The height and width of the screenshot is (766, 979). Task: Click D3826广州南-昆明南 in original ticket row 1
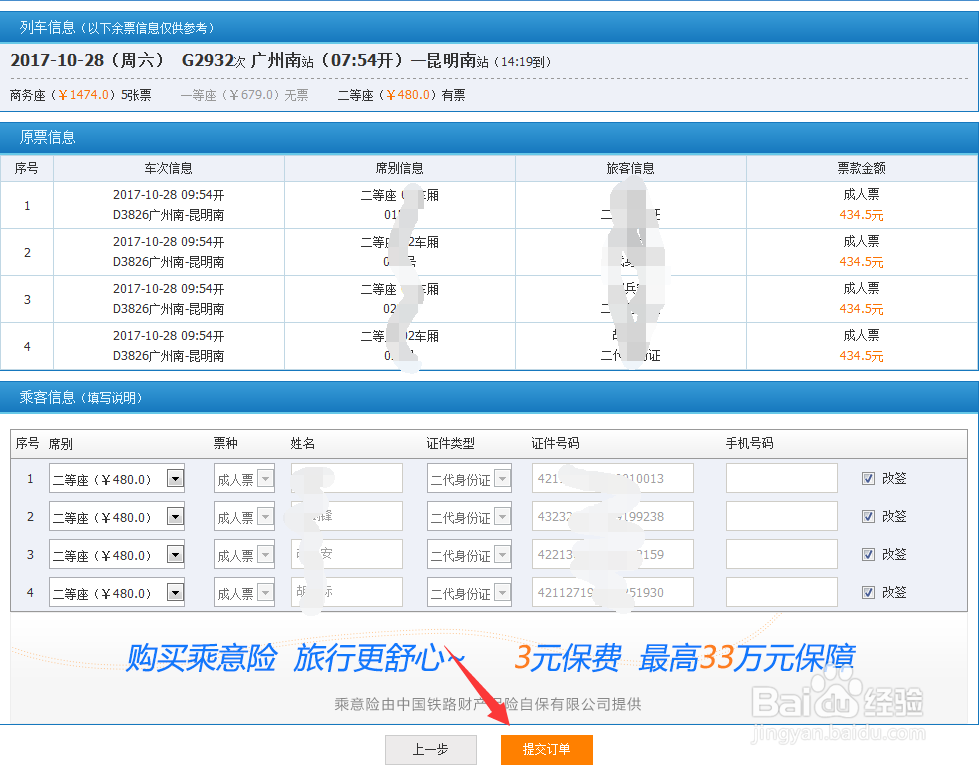(169, 215)
